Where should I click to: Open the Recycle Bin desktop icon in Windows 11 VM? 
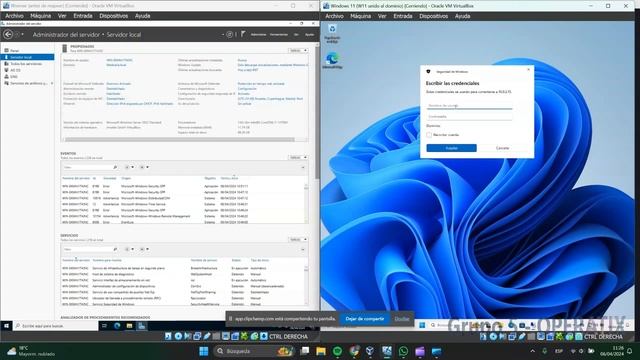click(x=332, y=33)
